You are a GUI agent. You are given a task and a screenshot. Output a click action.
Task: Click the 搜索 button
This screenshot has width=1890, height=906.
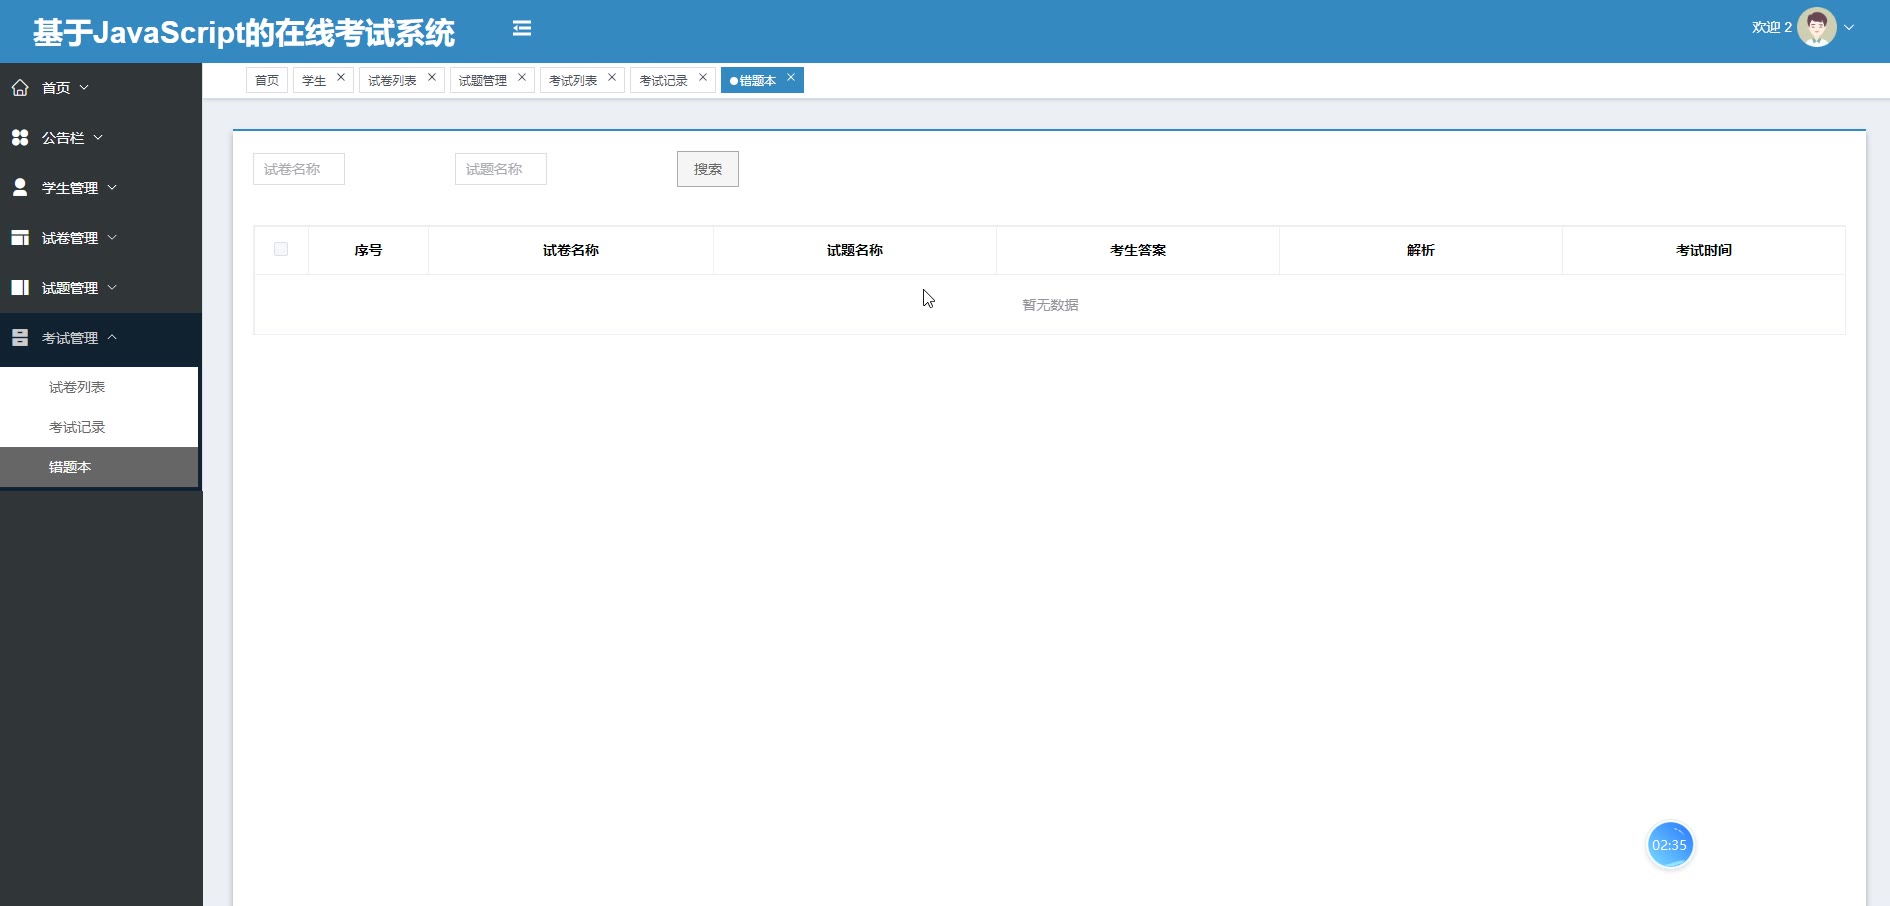[708, 169]
